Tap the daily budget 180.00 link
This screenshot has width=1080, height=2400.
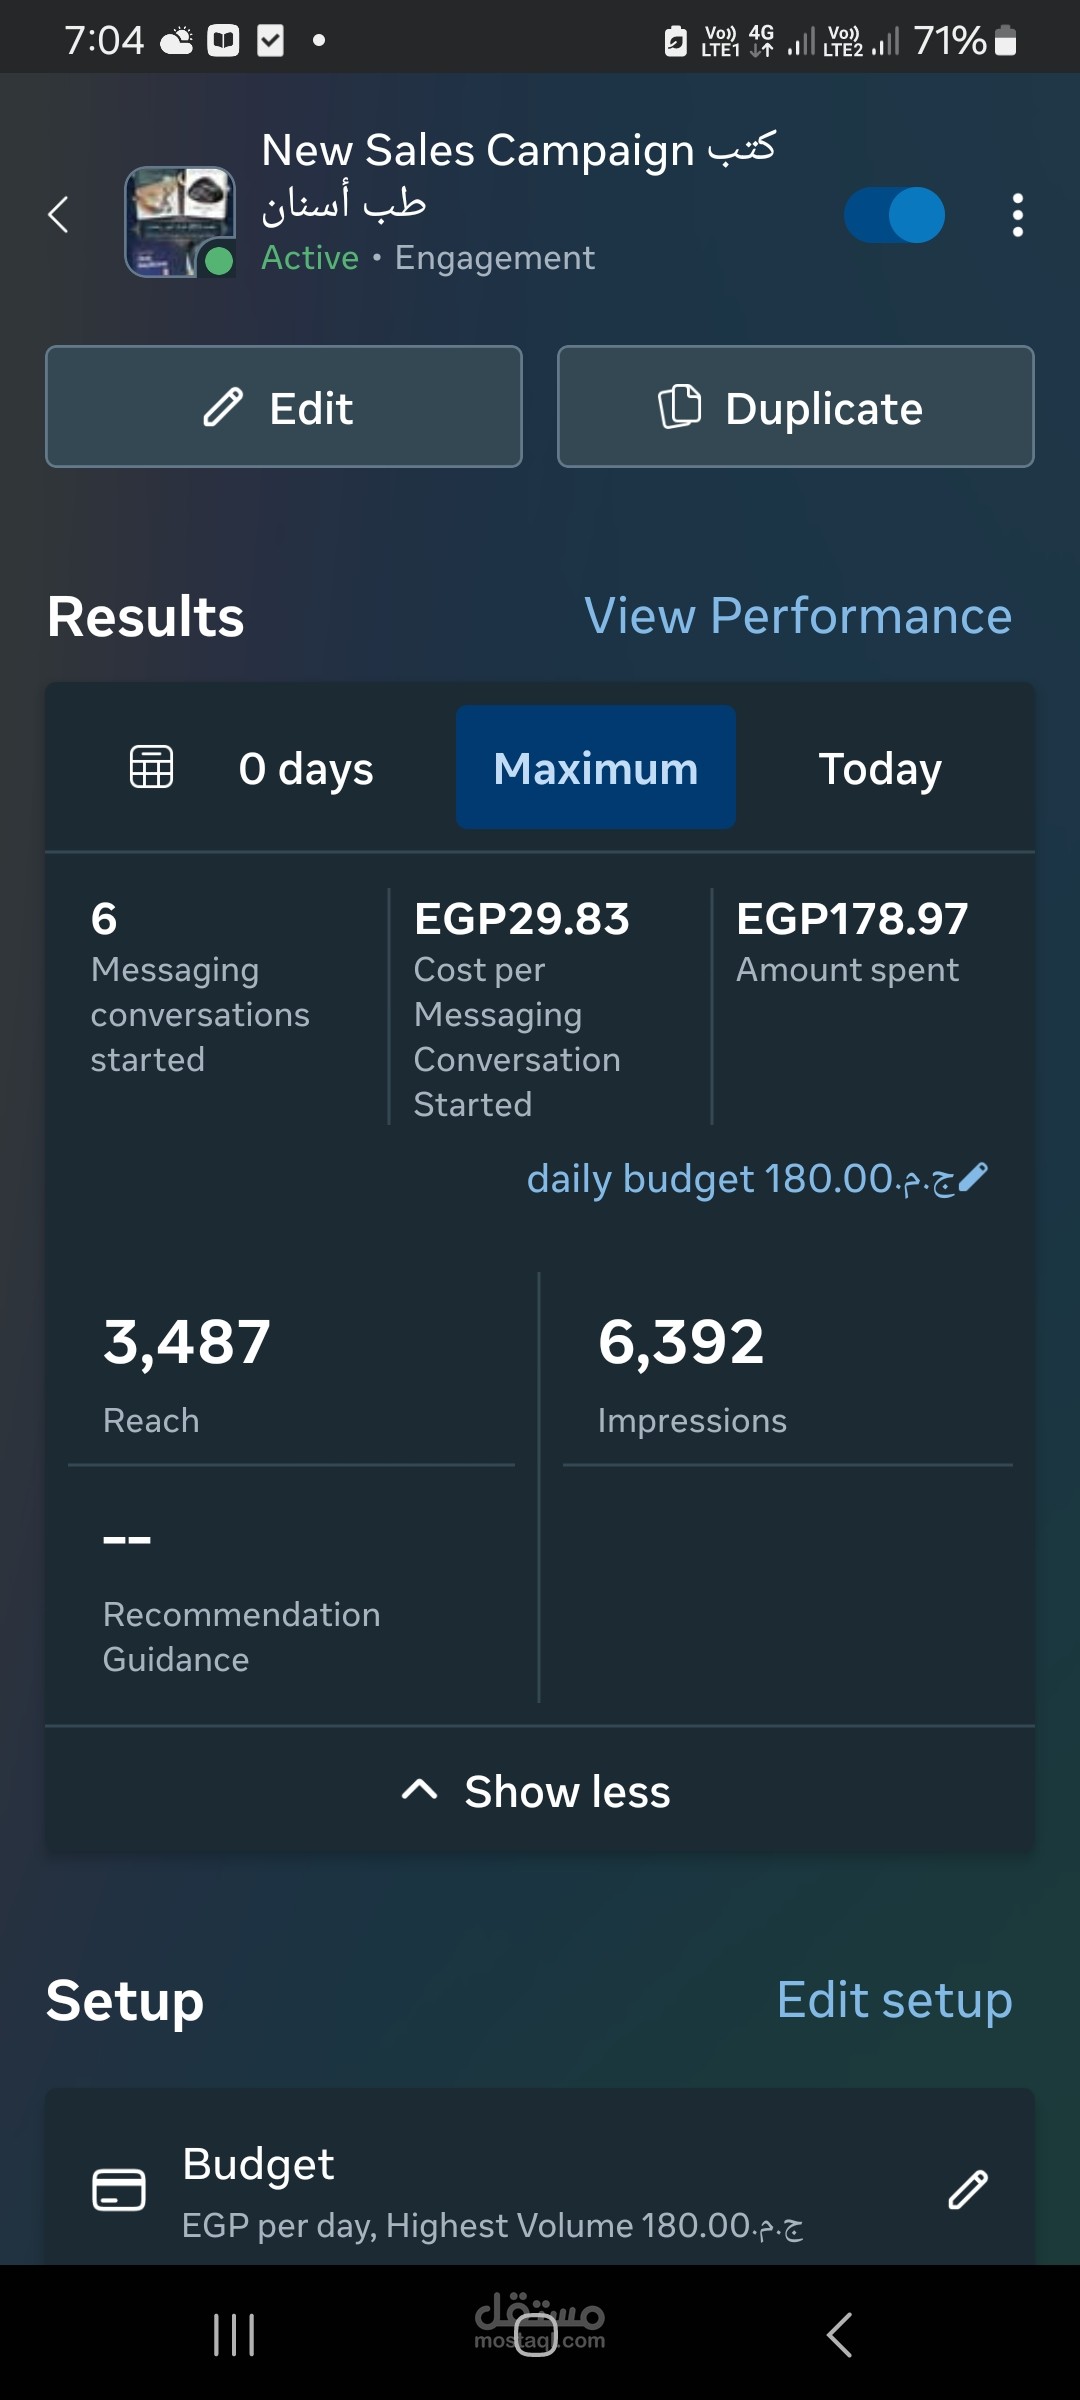(x=740, y=1179)
